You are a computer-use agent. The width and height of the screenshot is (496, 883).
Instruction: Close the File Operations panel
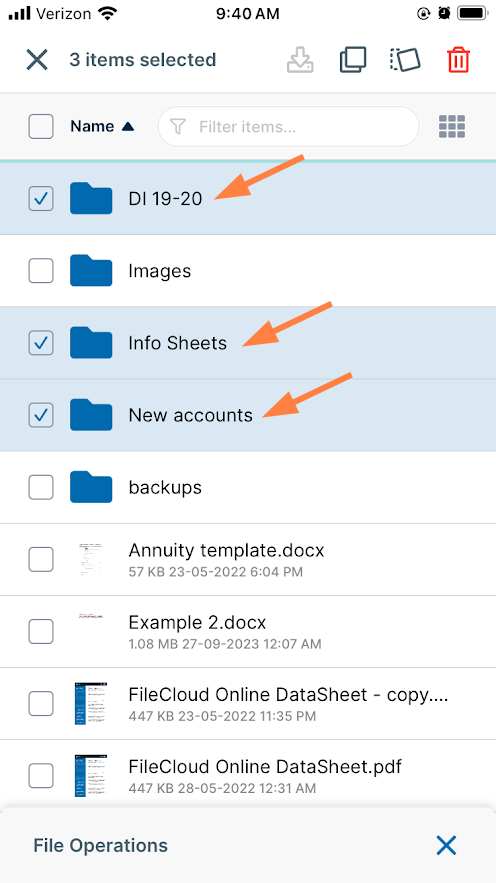tap(446, 845)
